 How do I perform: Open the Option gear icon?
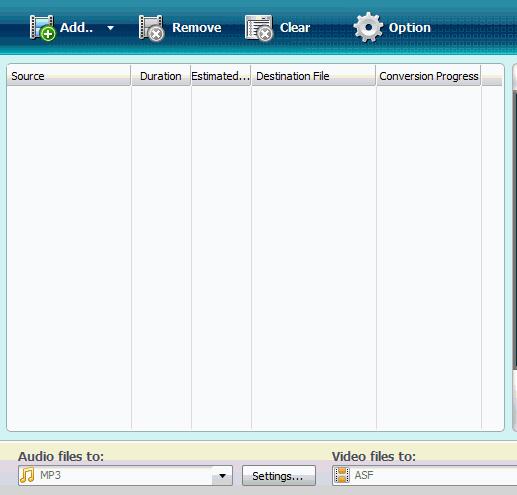pos(368,27)
